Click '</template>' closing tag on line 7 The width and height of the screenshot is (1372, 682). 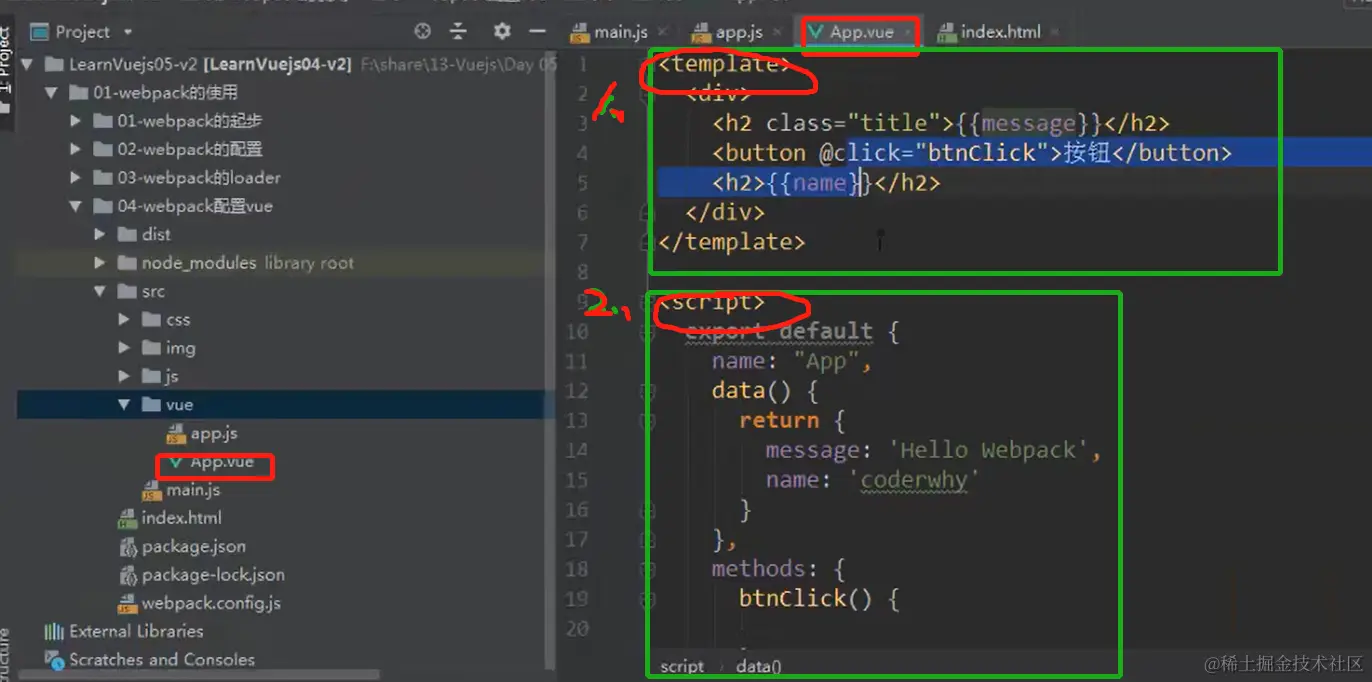(731, 242)
